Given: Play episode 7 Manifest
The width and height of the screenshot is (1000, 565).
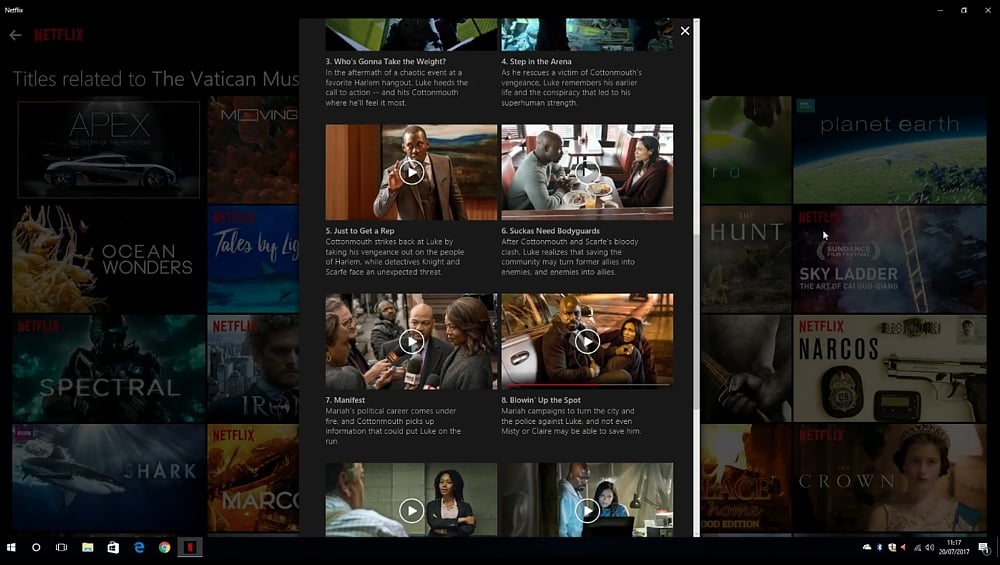Looking at the screenshot, I should pos(411,342).
